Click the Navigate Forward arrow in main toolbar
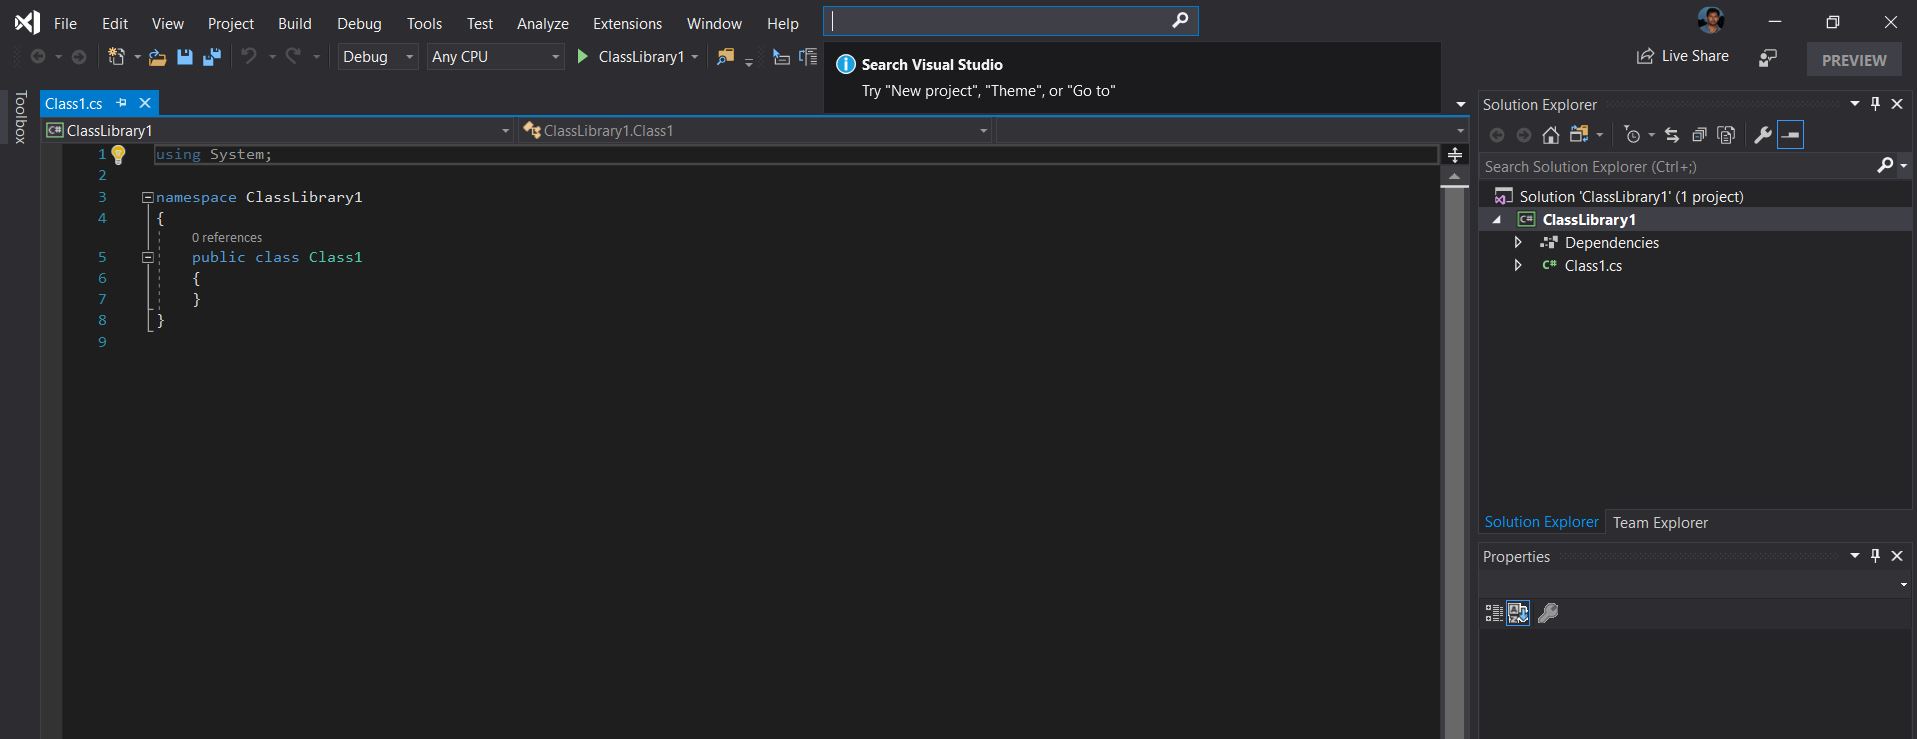Viewport: 1917px width, 739px height. (79, 57)
